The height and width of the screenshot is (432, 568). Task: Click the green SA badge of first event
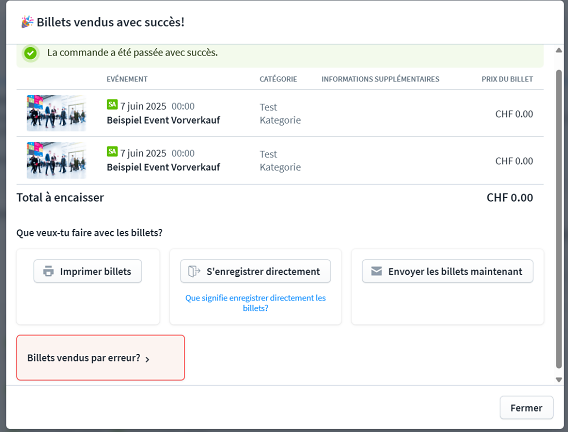tap(112, 105)
